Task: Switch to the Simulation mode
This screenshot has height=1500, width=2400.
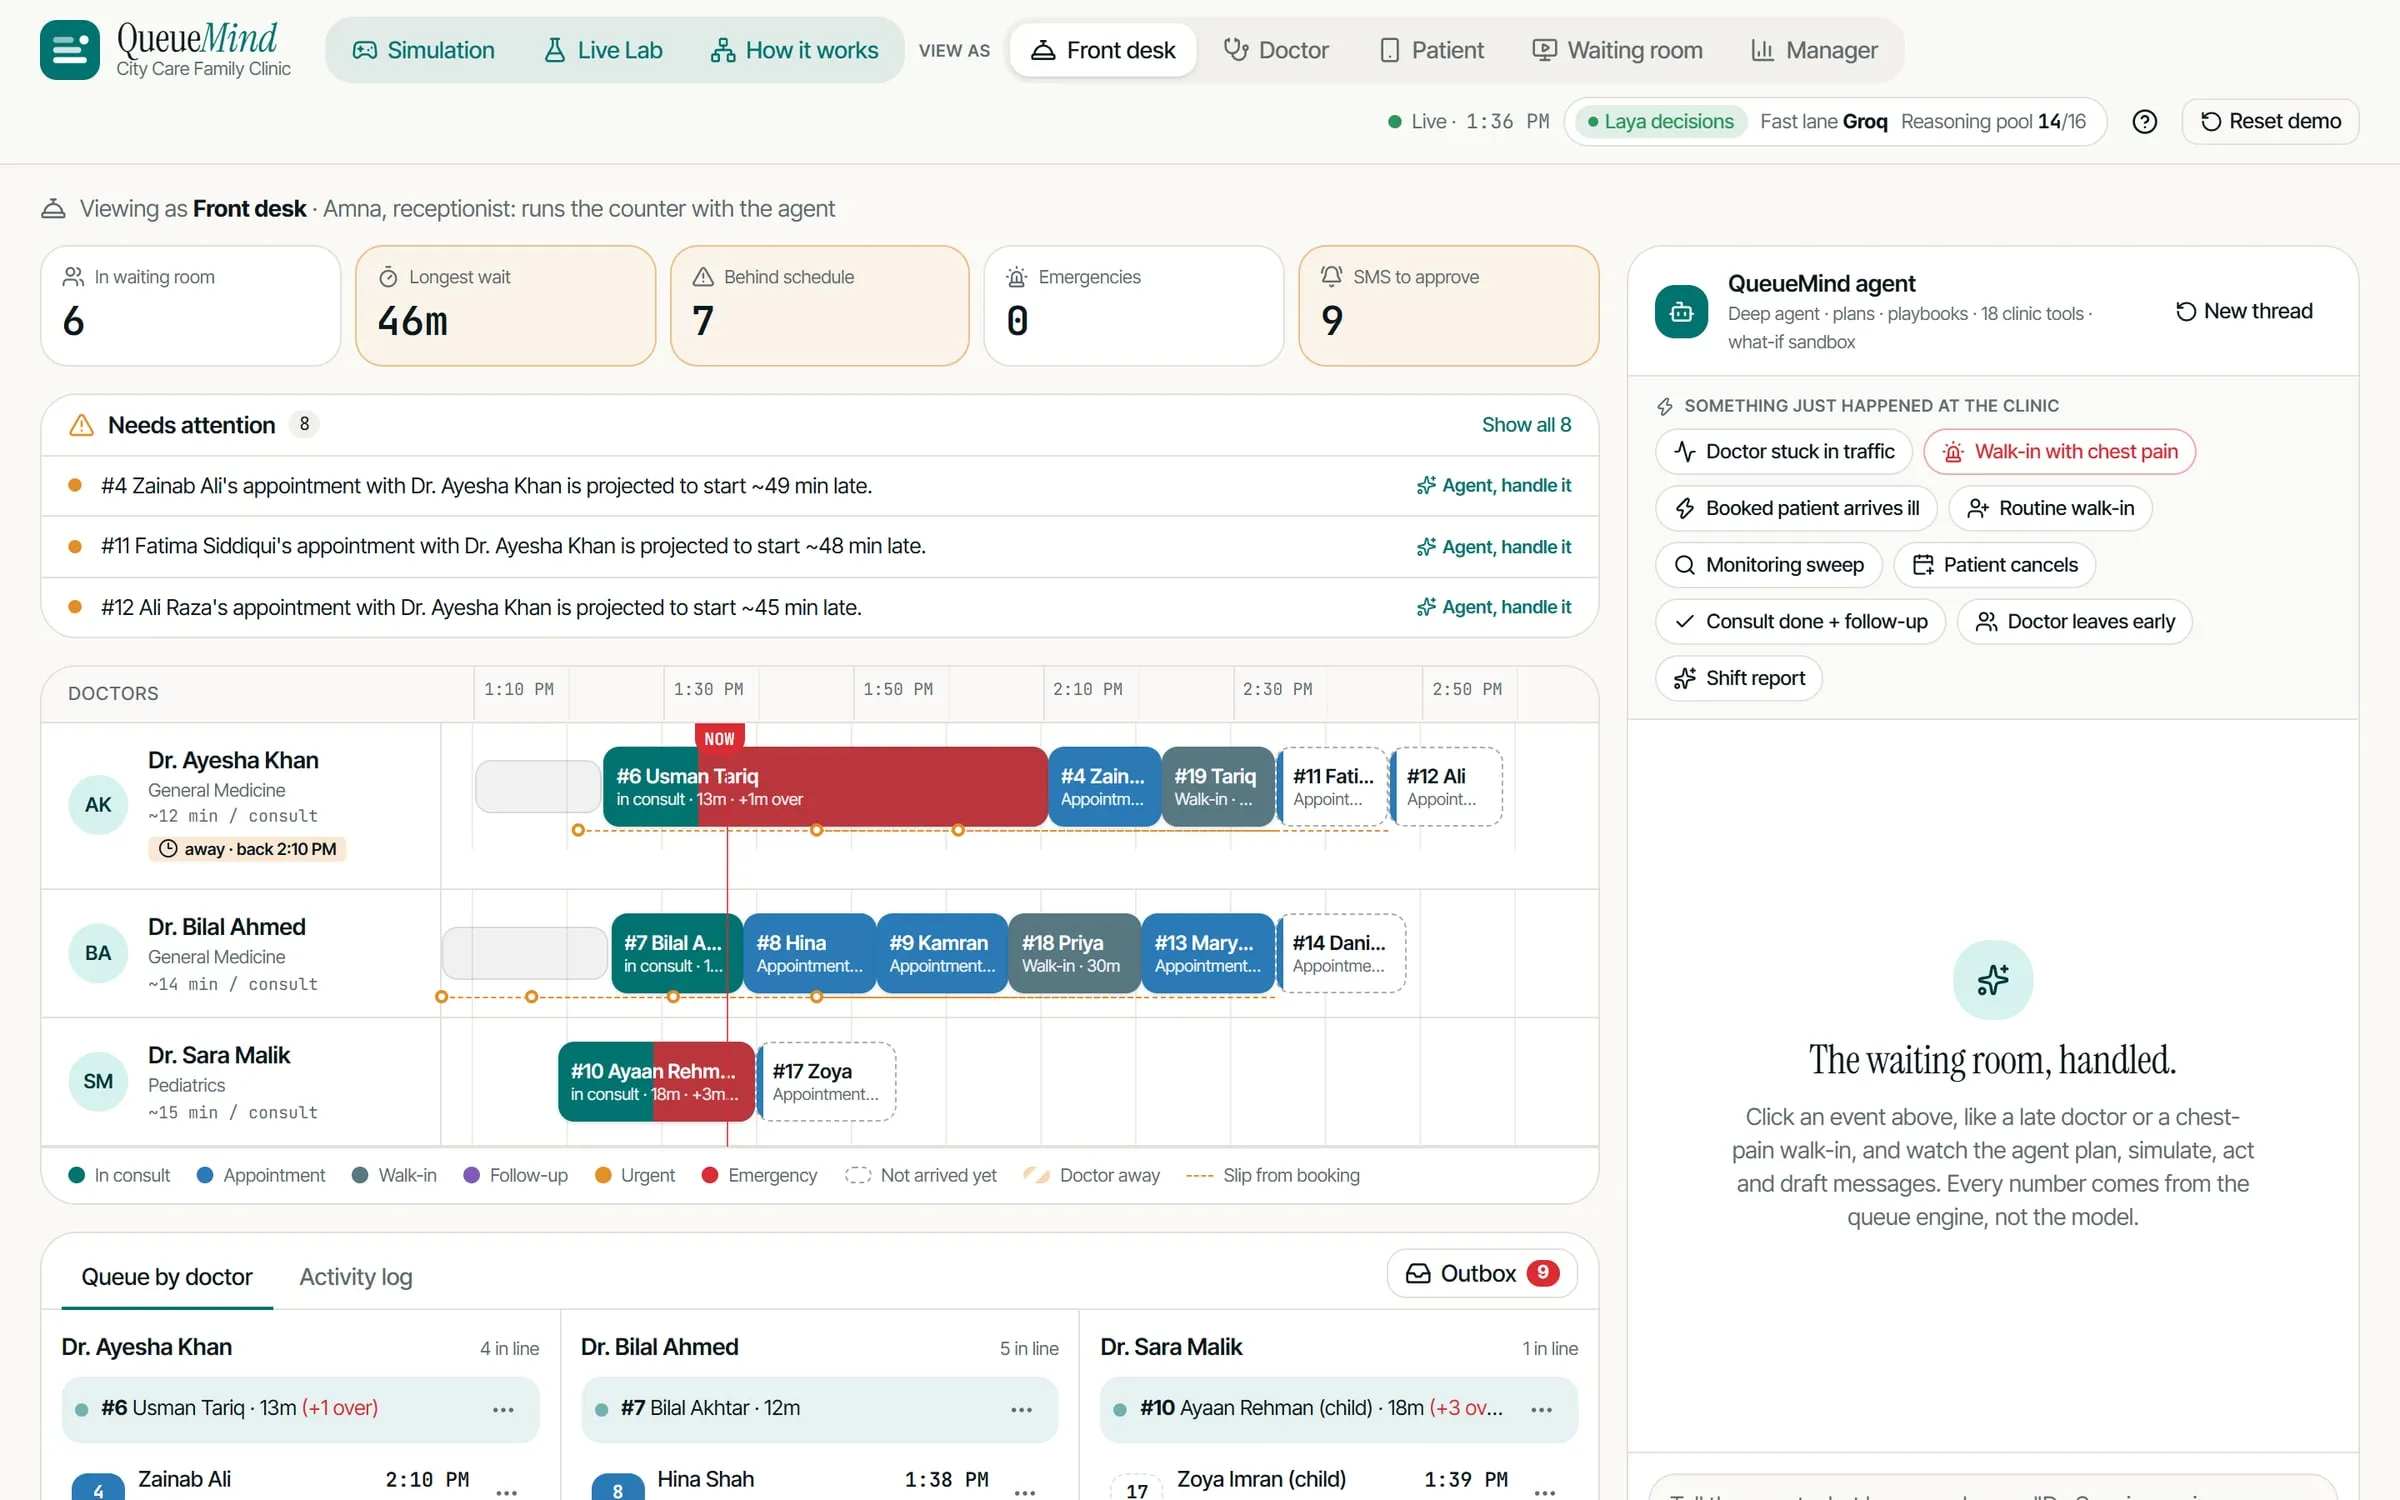Action: tap(424, 50)
